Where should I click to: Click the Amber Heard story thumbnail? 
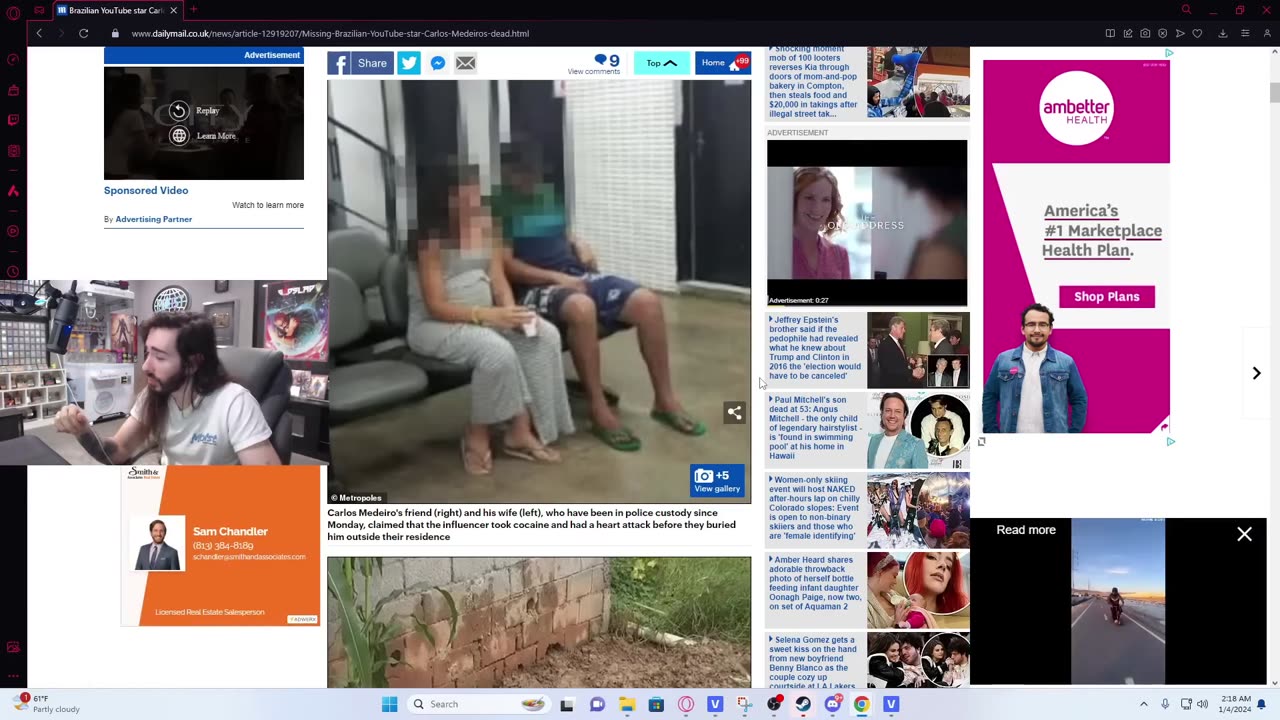[918, 590]
